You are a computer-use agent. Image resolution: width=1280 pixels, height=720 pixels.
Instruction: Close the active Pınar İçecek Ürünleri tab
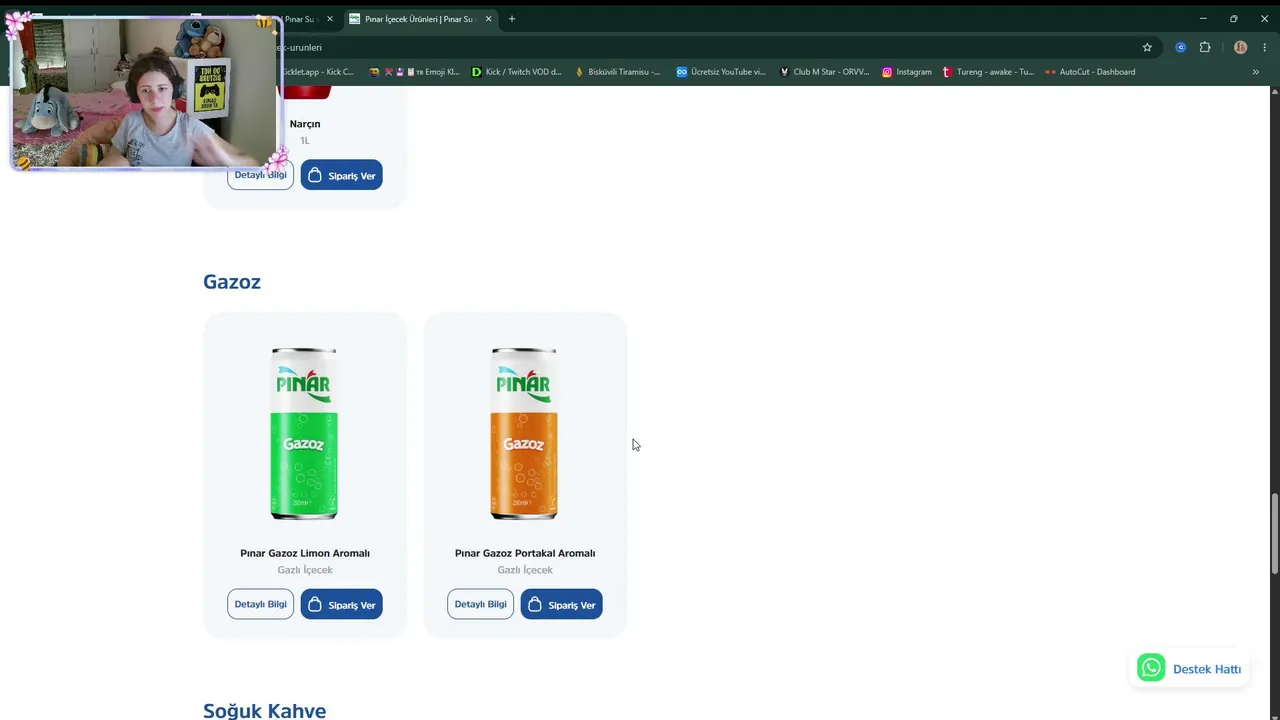click(489, 19)
